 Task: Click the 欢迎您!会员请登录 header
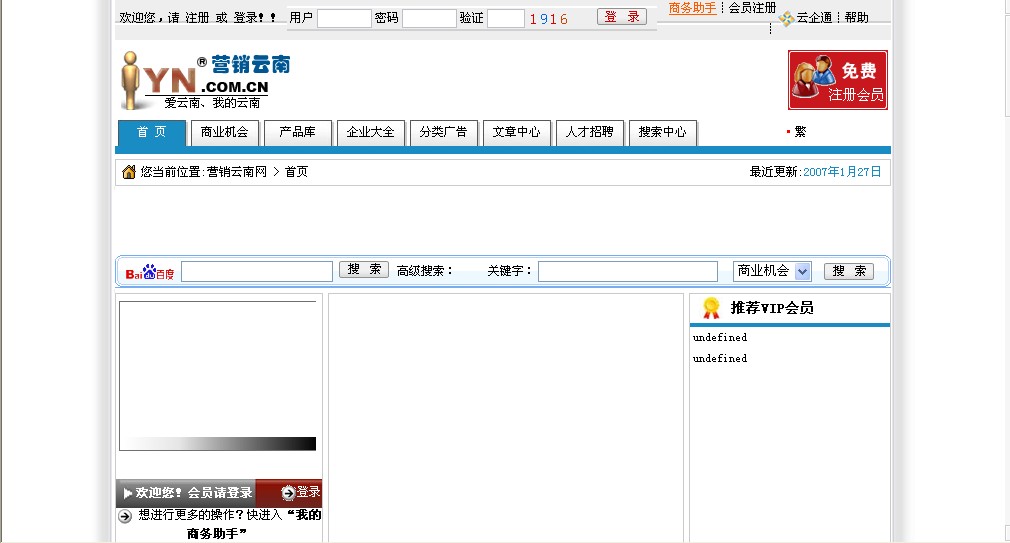coord(194,493)
